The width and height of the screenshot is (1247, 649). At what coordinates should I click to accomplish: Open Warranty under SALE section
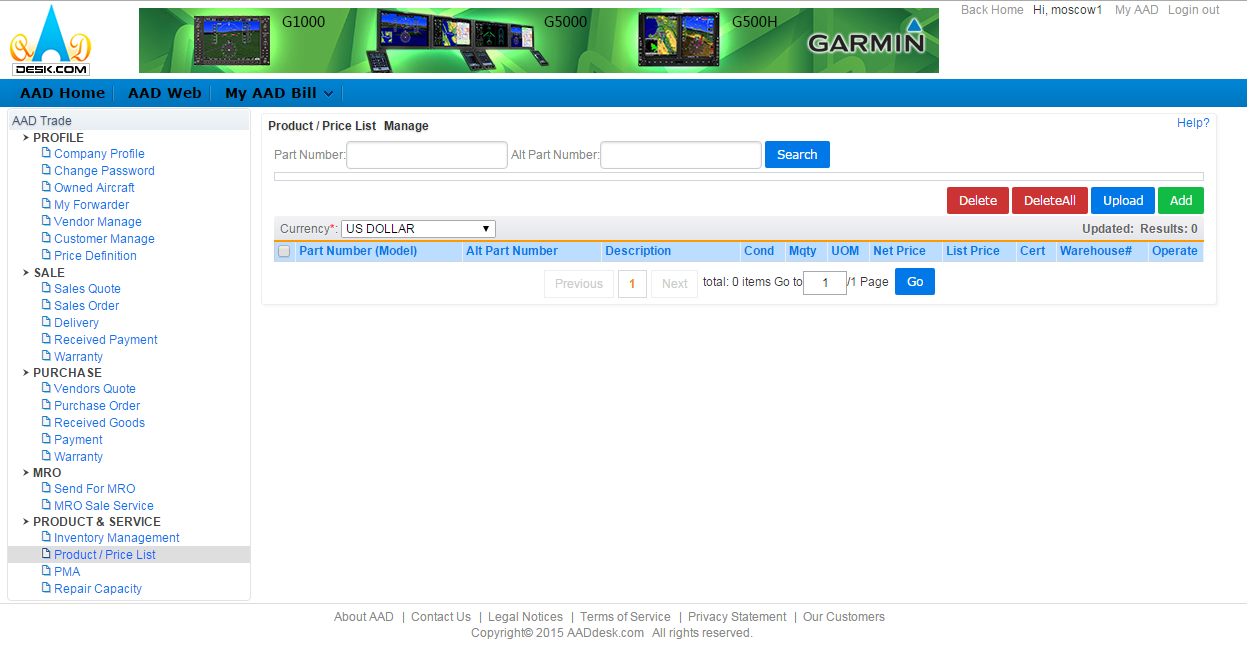(x=78, y=357)
